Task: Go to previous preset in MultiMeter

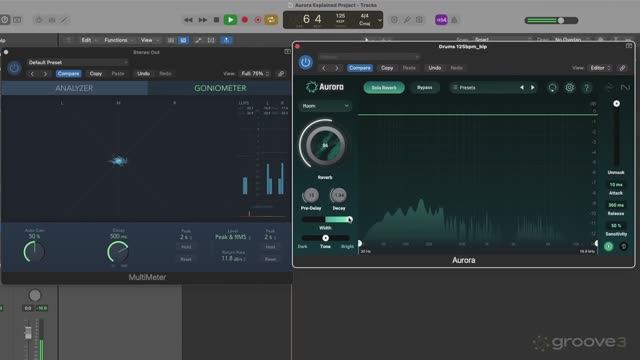Action: point(33,74)
